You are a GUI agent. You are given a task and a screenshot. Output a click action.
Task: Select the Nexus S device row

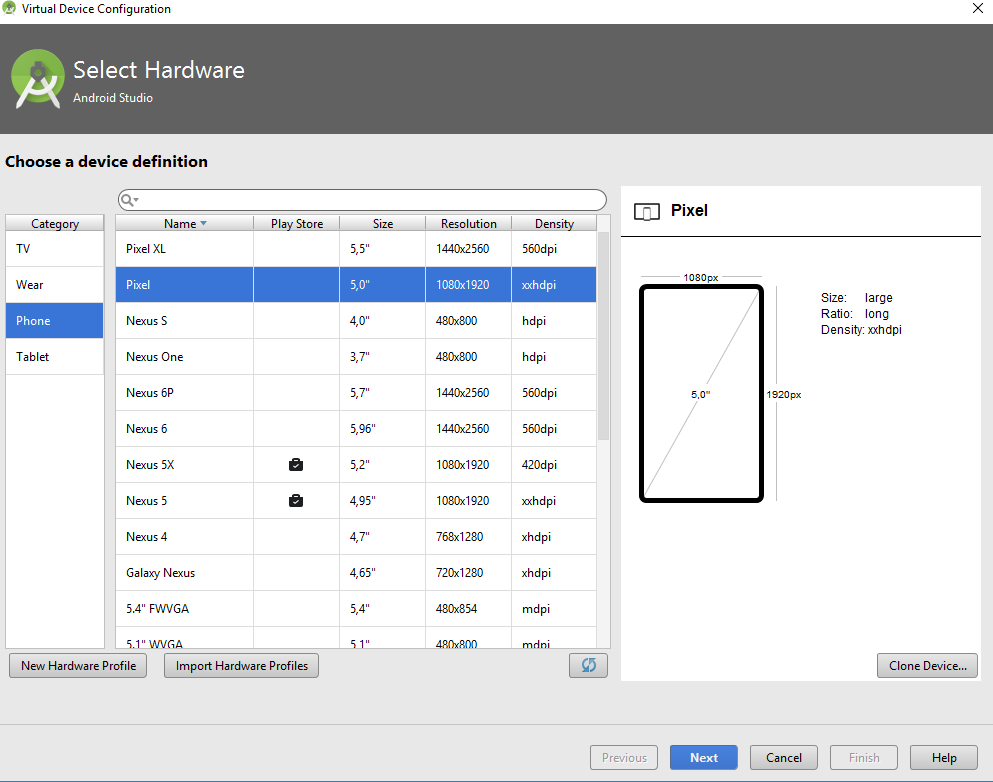point(356,320)
